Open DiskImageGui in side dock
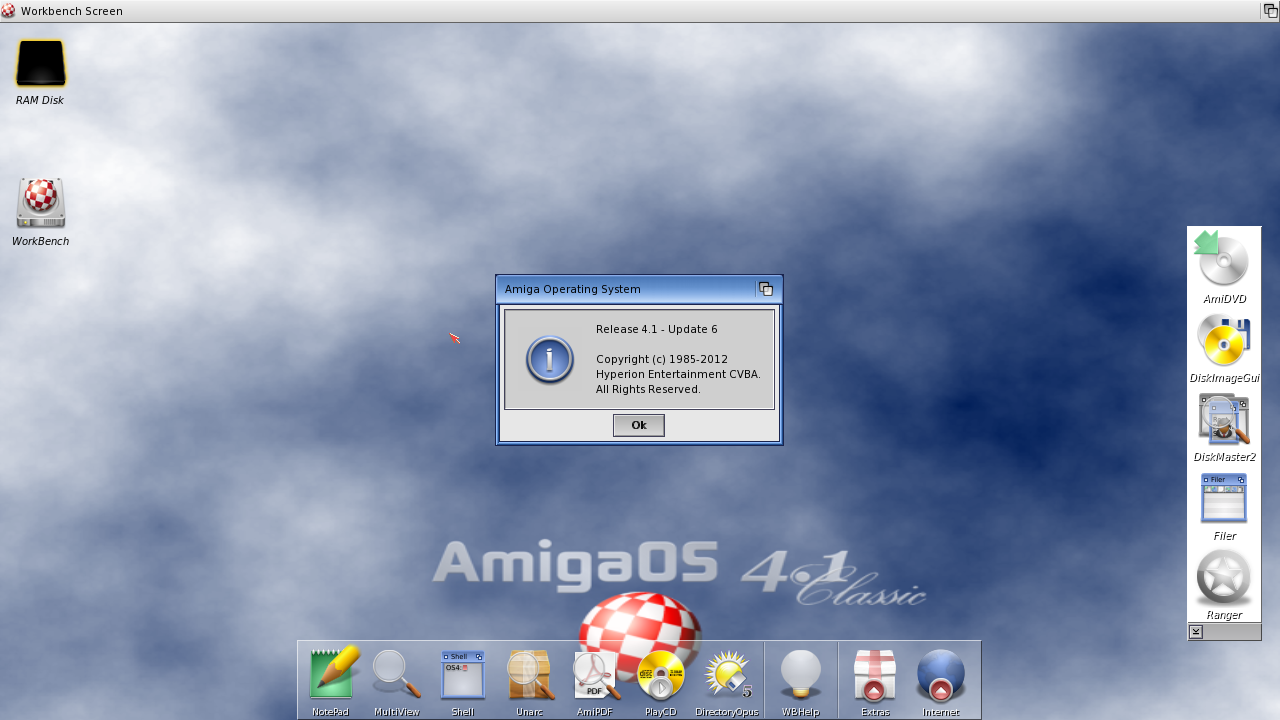 tap(1224, 340)
